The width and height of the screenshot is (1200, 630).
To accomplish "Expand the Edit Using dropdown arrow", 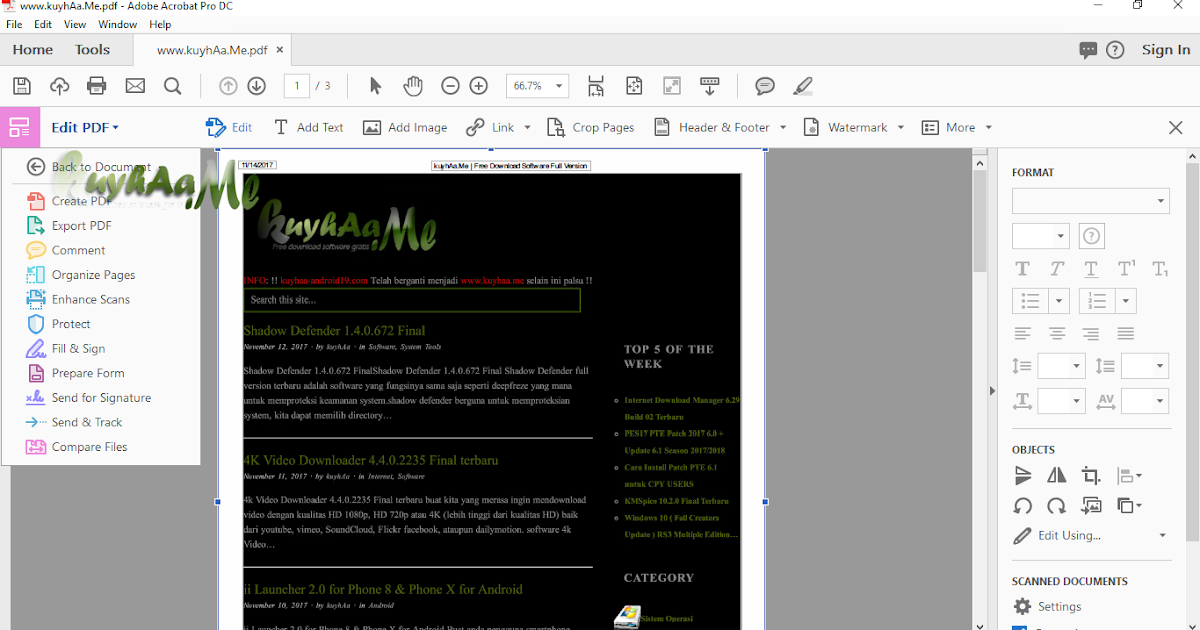I will coord(1162,535).
